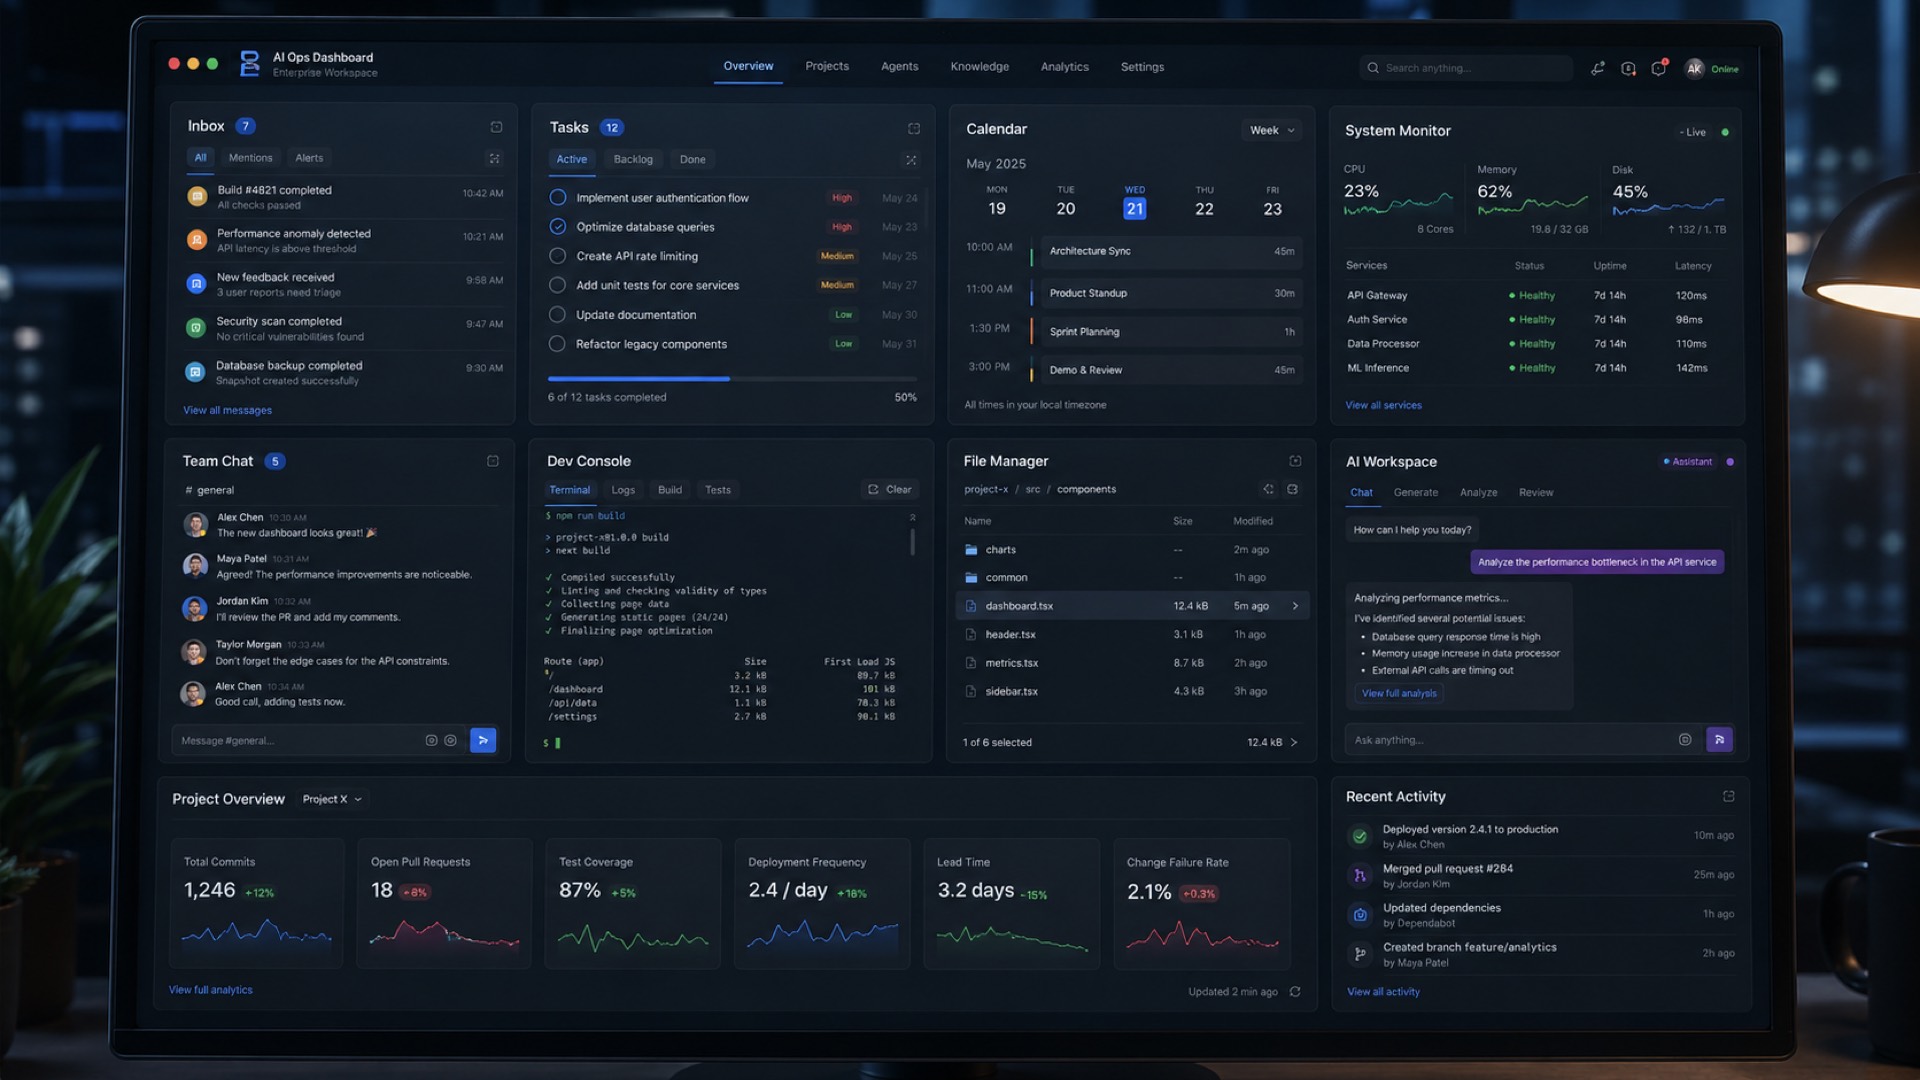Send the AI Workspace prompt
Viewport: 1920px width, 1080px height.
tap(1719, 740)
